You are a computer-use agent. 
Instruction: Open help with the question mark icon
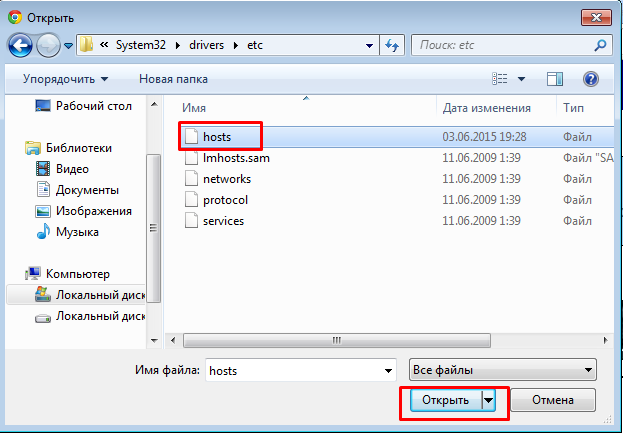pyautogui.click(x=591, y=79)
